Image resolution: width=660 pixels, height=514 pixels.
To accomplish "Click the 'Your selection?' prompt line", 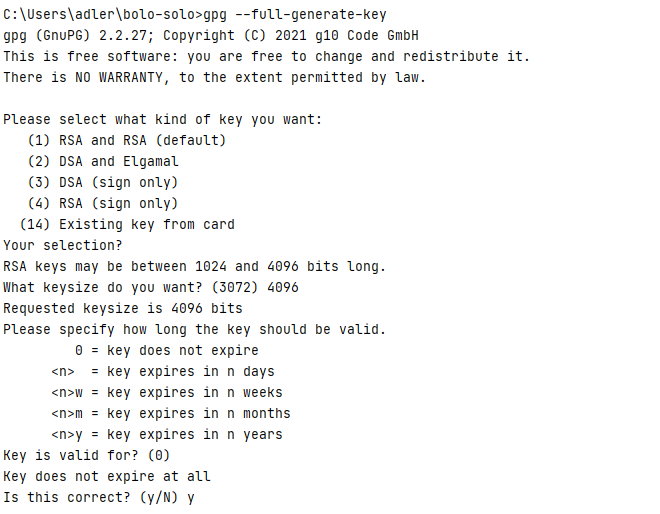I will point(63,245).
